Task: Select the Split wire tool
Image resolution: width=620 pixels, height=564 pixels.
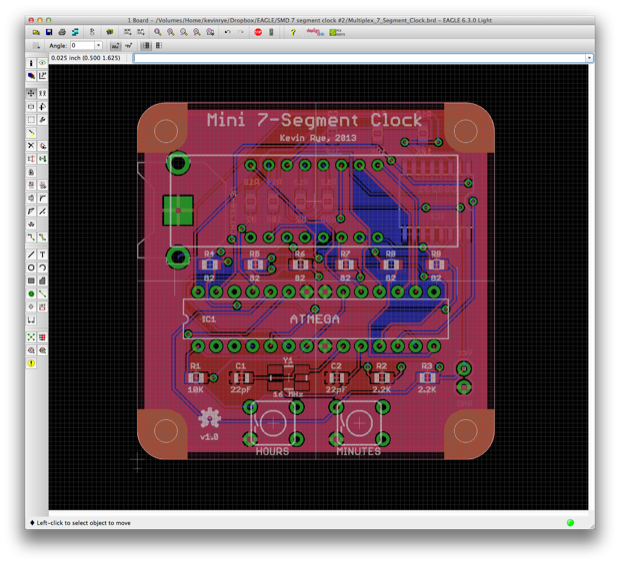Action: pyautogui.click(x=31, y=211)
